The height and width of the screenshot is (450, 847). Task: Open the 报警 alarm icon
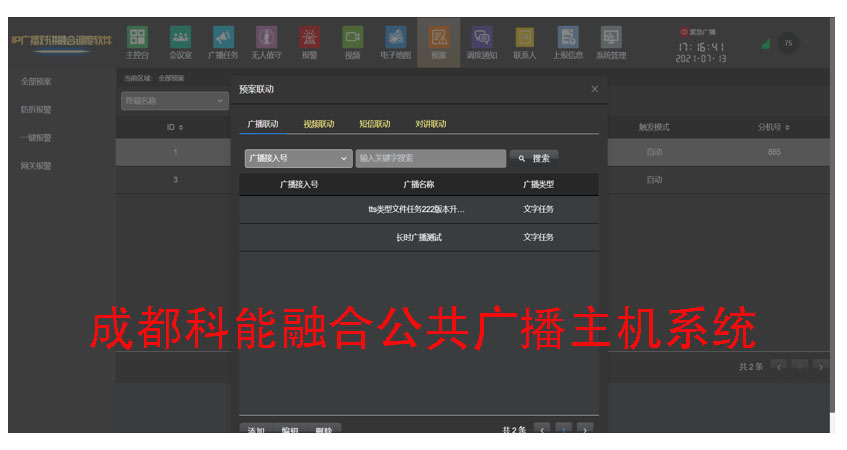coord(310,43)
